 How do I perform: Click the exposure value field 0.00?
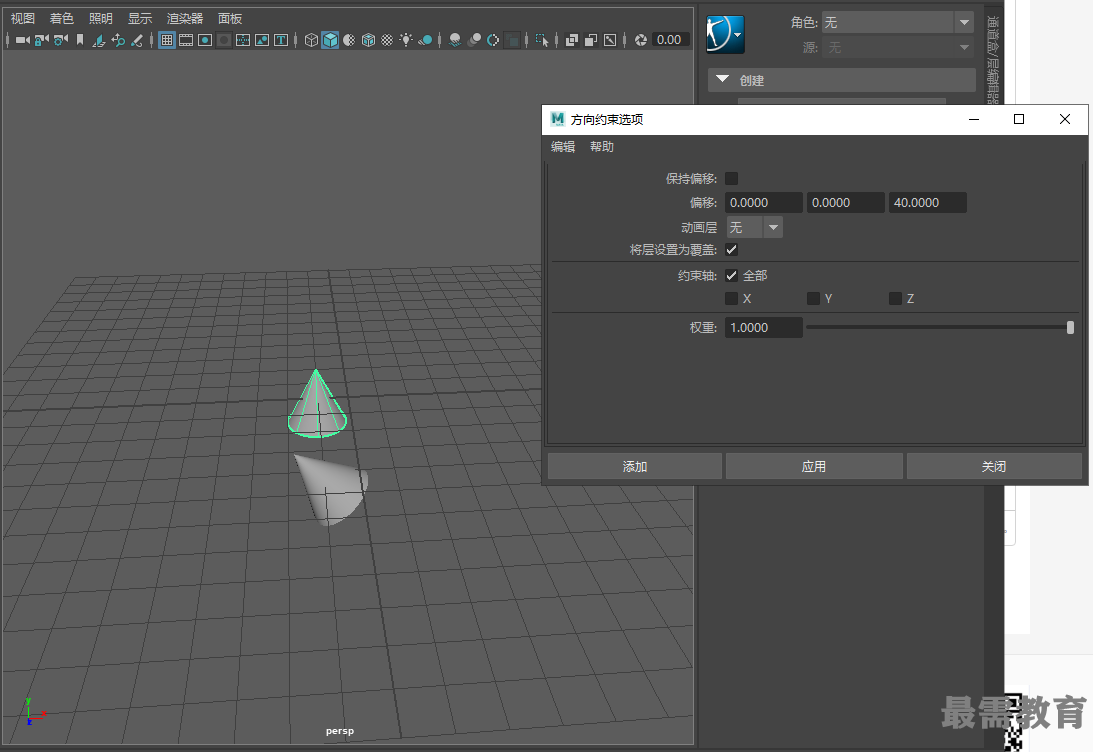[x=671, y=40]
